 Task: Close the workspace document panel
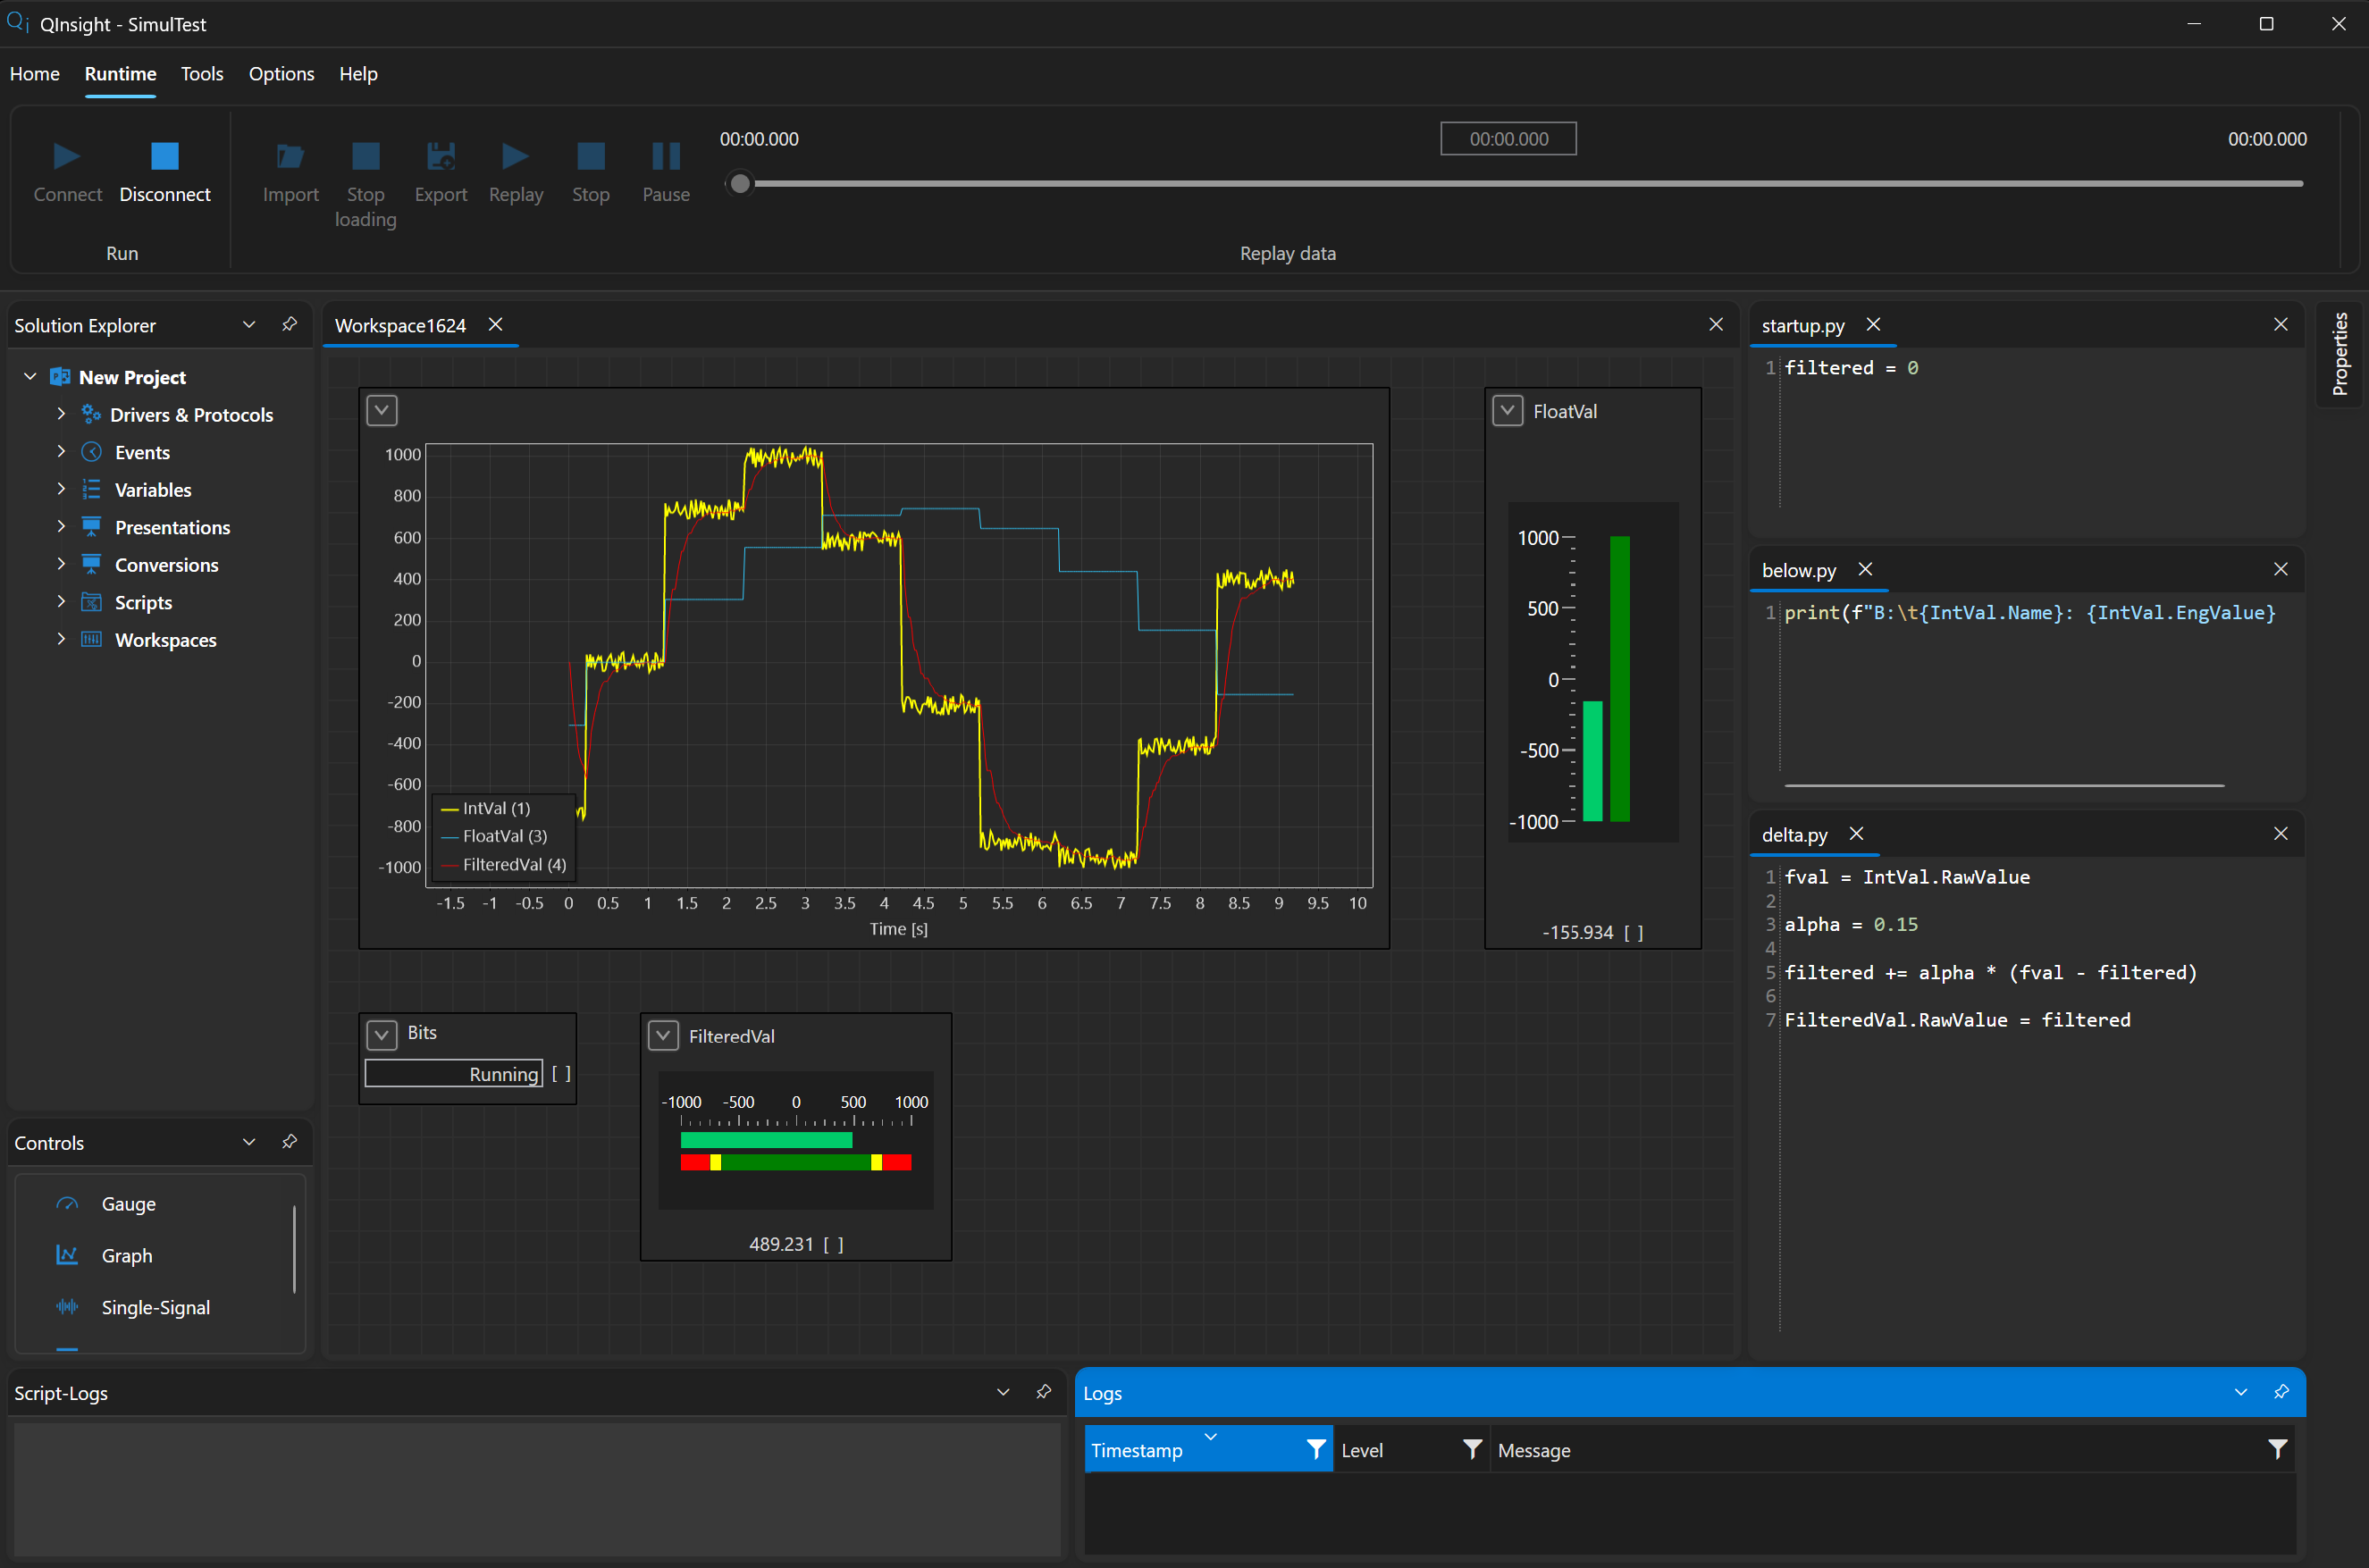(x=1716, y=324)
